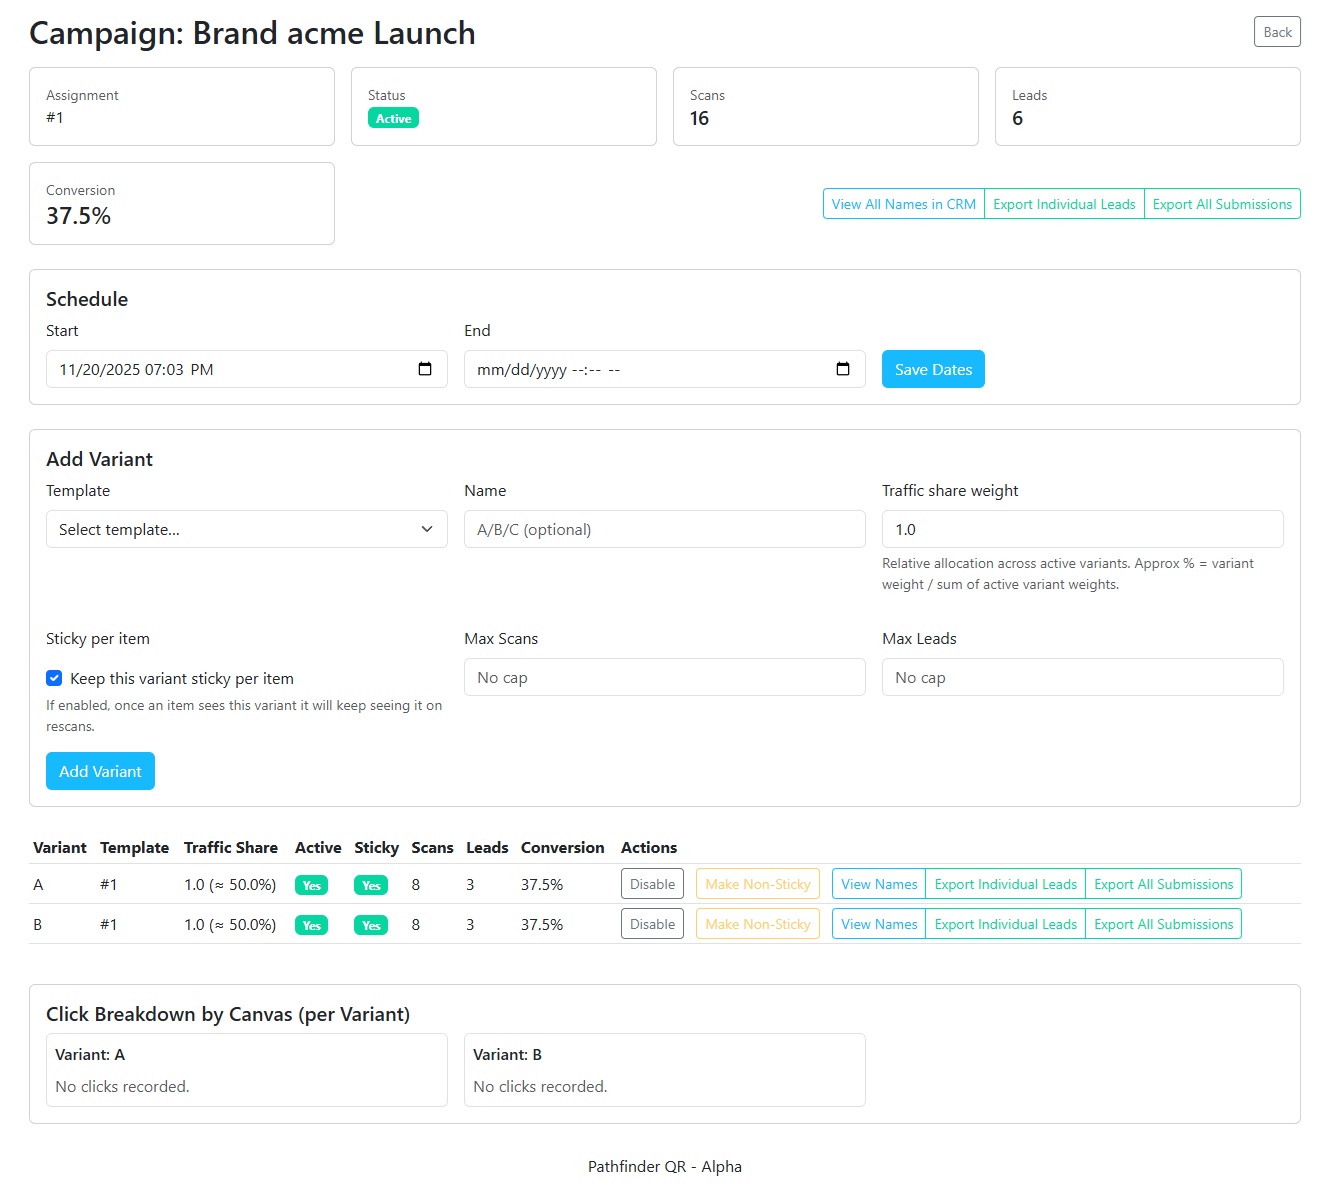Viewport: 1333px width, 1190px height.
Task: Uncheck Keep this variant sticky per item
Action: [54, 678]
